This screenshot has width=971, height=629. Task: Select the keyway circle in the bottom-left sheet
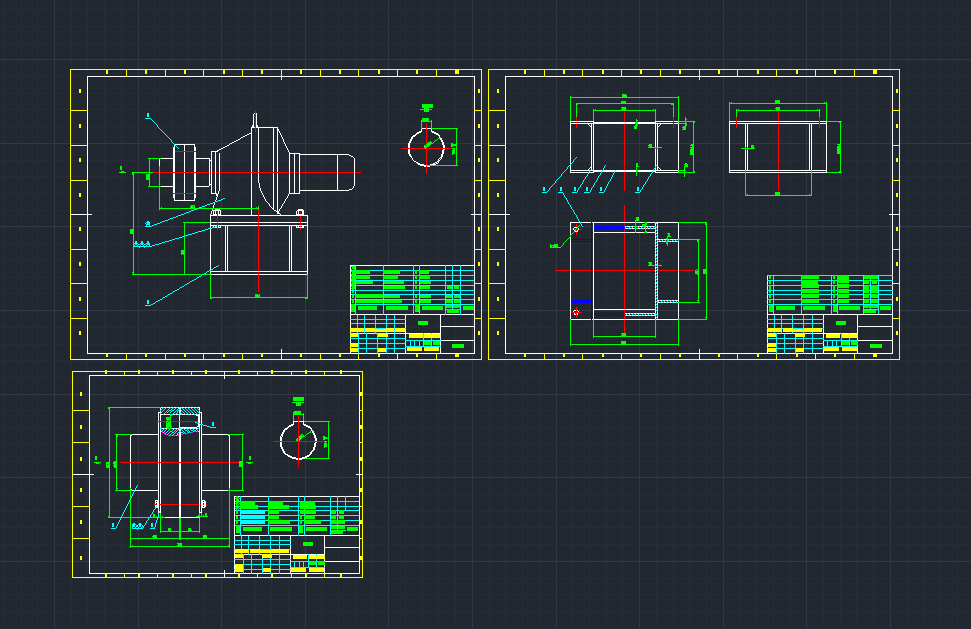click(298, 440)
